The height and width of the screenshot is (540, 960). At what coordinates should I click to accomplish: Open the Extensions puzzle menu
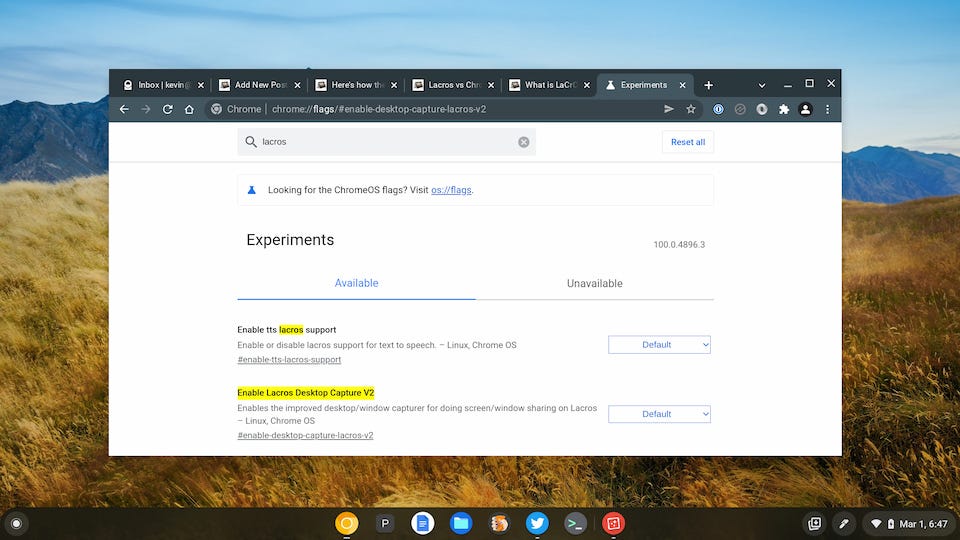click(x=784, y=109)
